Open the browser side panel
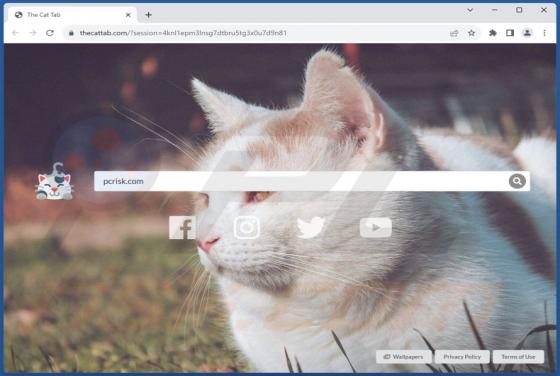The width and height of the screenshot is (560, 376). tap(510, 33)
